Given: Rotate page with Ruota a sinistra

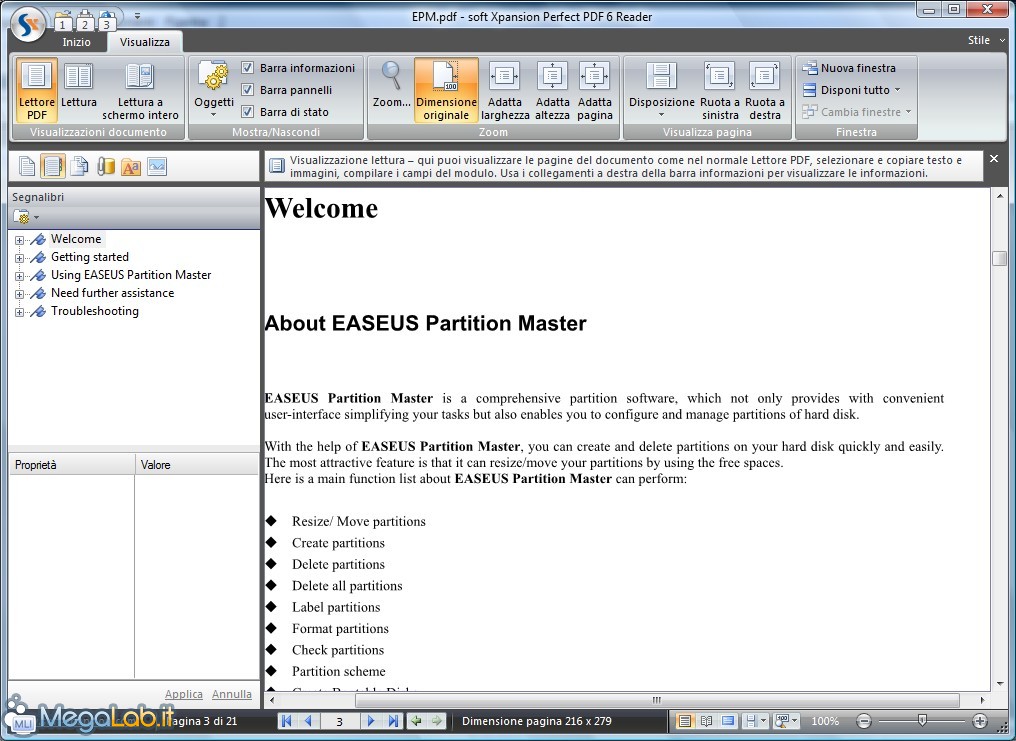Looking at the screenshot, I should 720,90.
